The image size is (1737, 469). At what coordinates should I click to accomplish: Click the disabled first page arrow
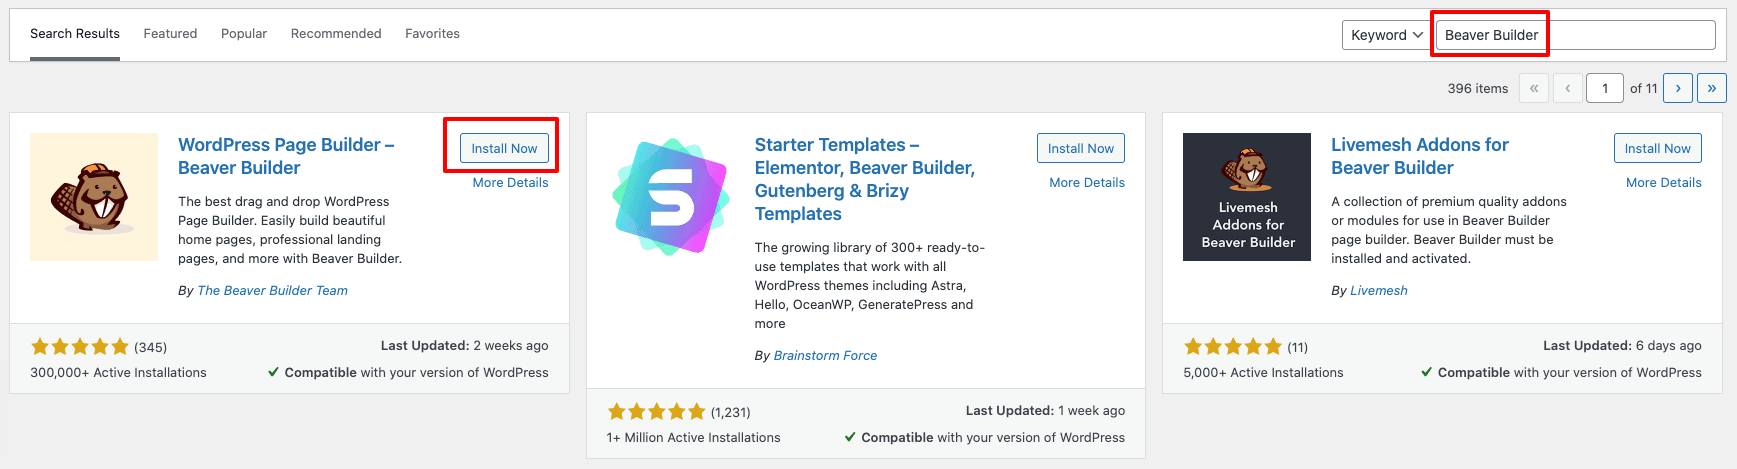(1534, 88)
